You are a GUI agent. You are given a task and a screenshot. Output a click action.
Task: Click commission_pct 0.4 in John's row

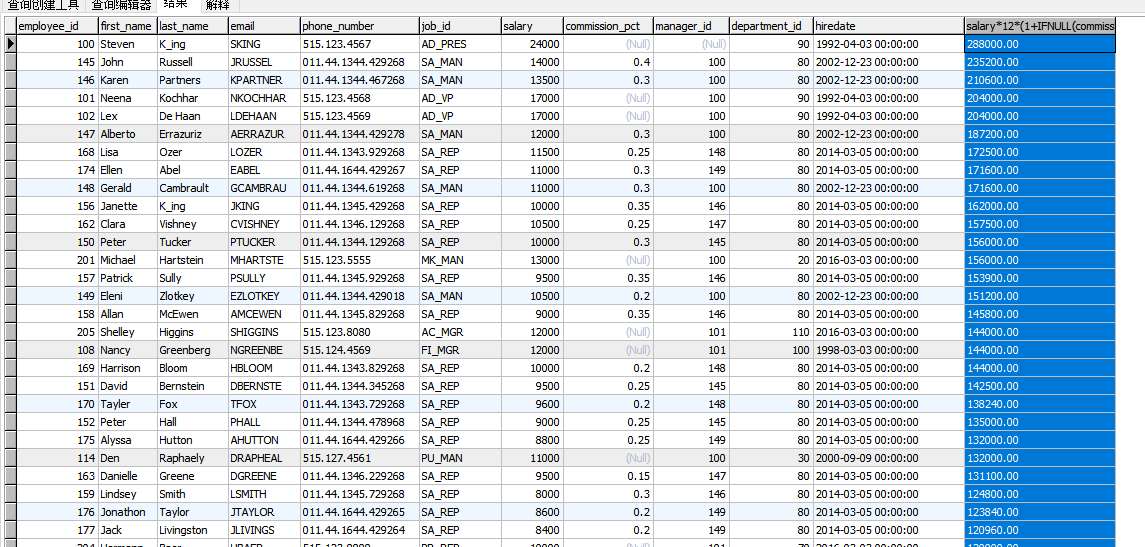608,62
